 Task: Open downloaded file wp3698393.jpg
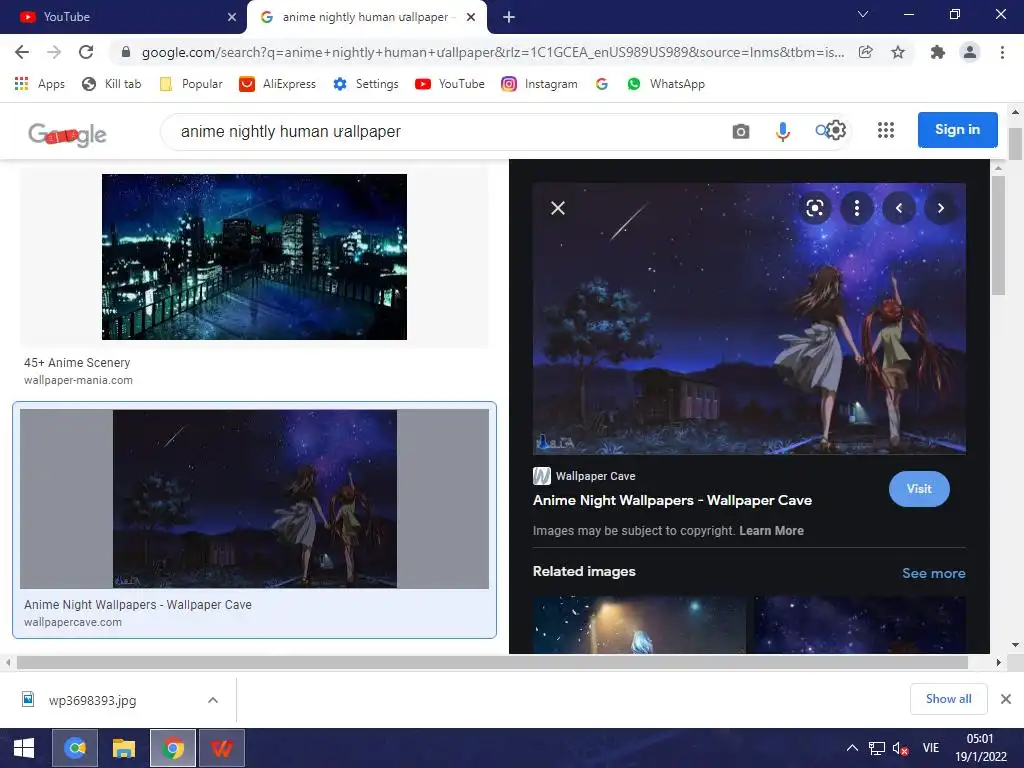point(92,700)
